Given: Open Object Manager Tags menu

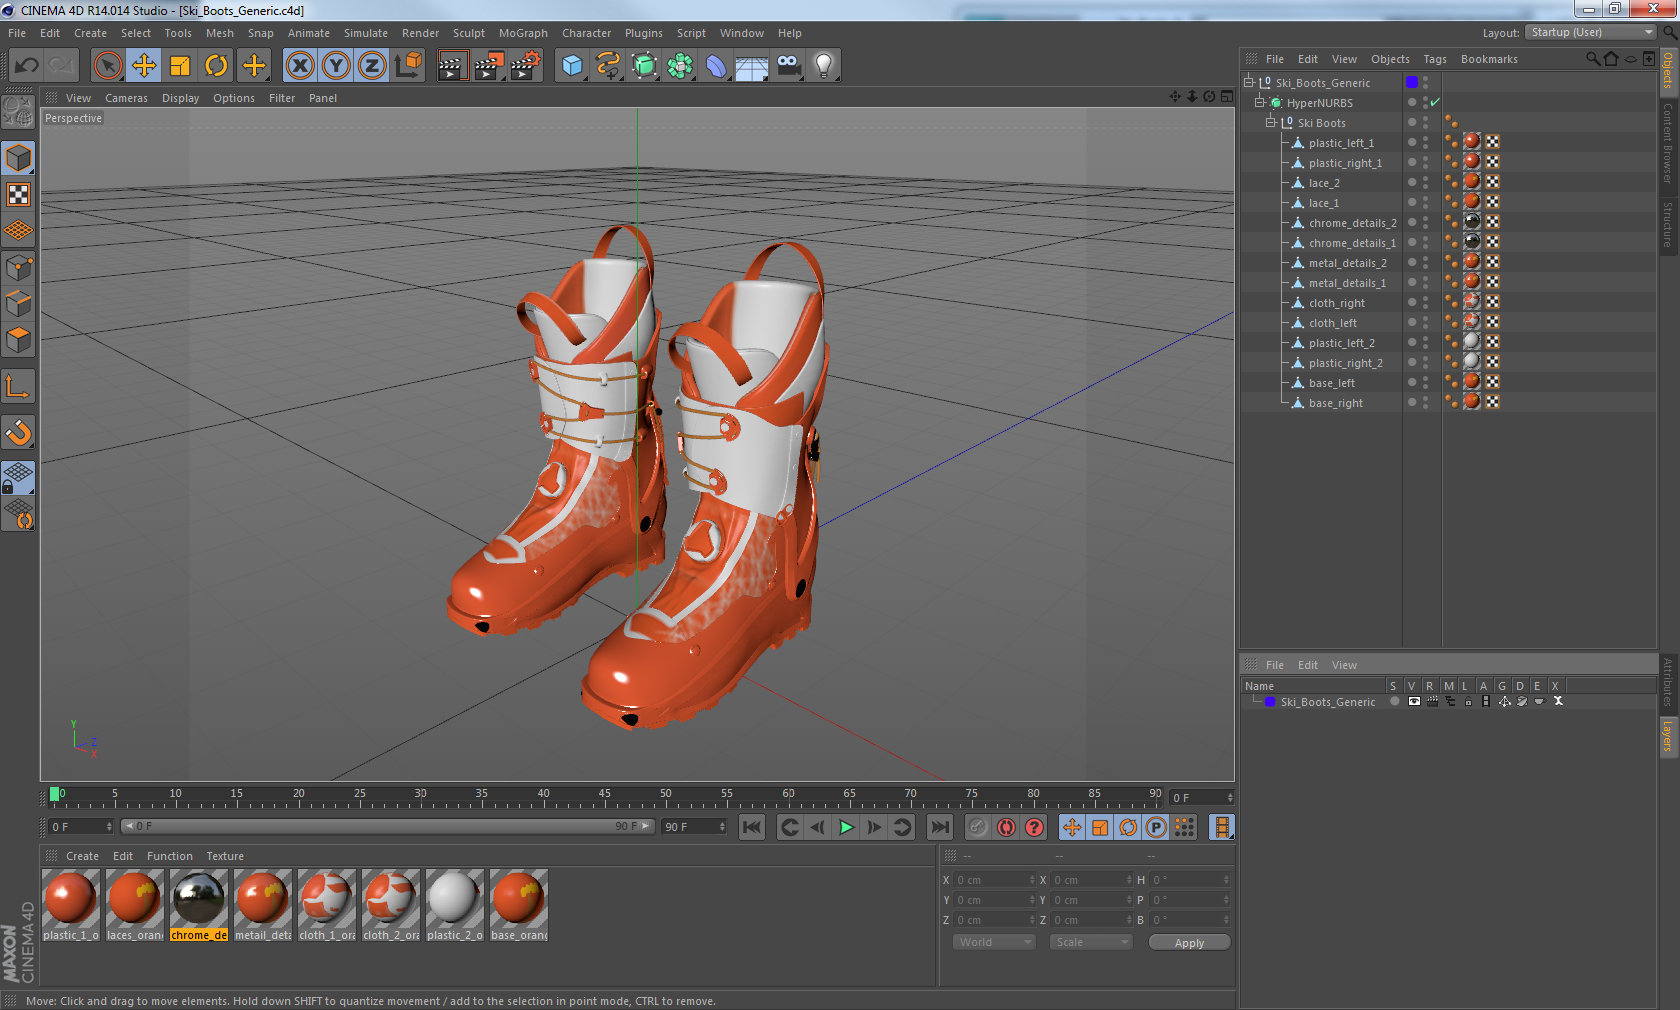Looking at the screenshot, I should 1435,59.
